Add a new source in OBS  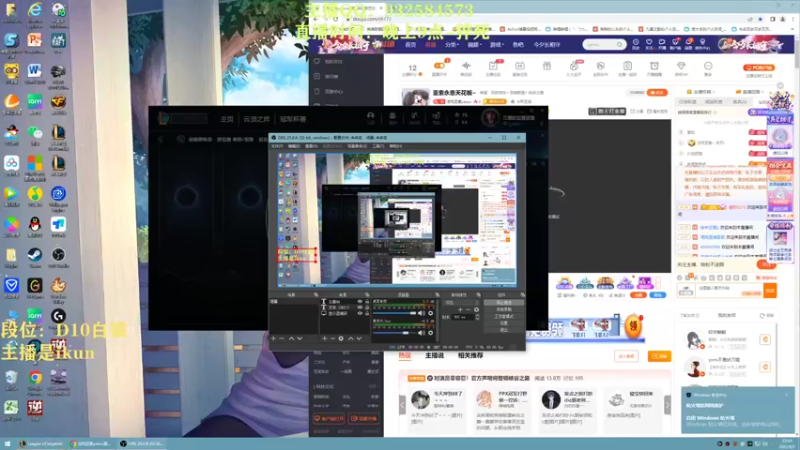point(324,338)
